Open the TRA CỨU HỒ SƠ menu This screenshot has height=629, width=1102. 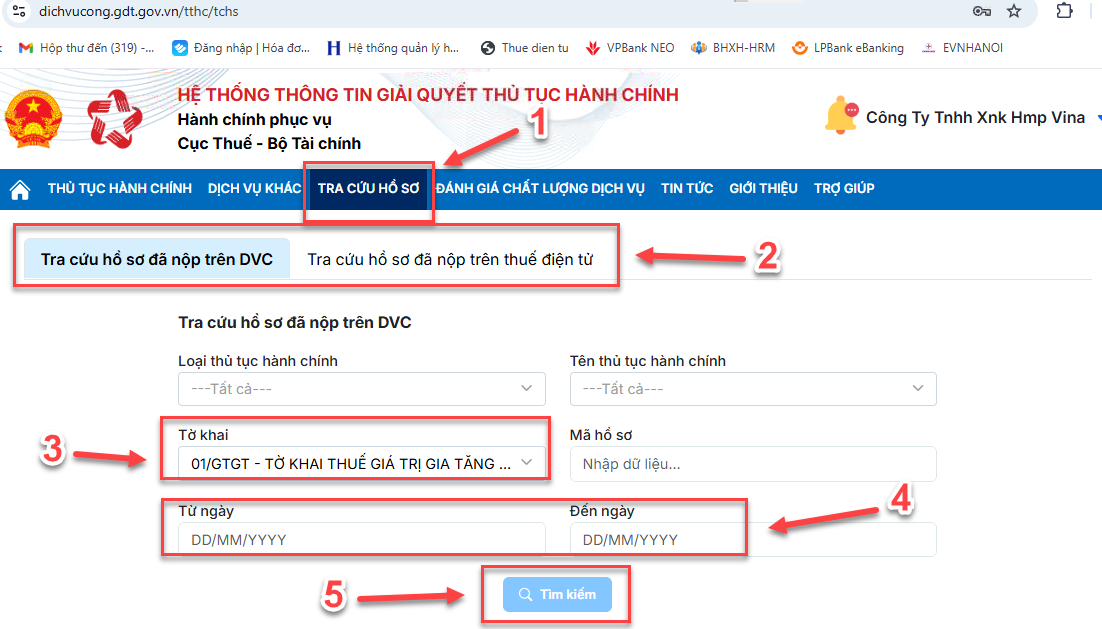tap(368, 189)
